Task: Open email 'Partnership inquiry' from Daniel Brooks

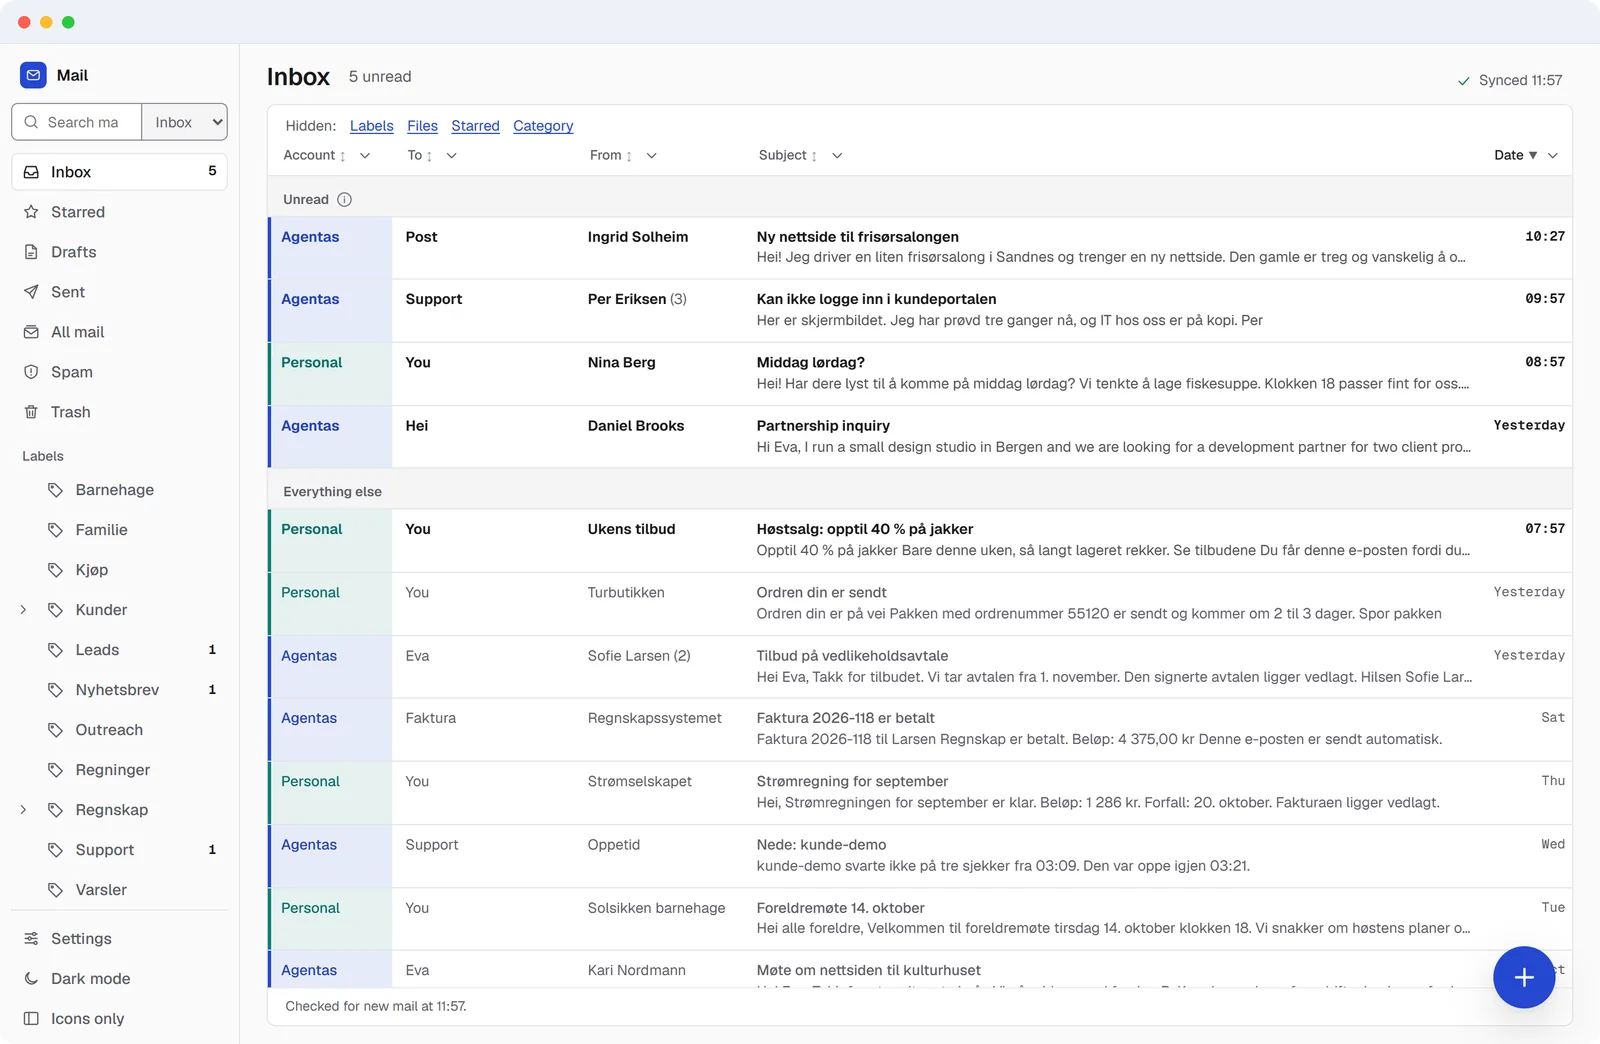Action: pos(920,437)
